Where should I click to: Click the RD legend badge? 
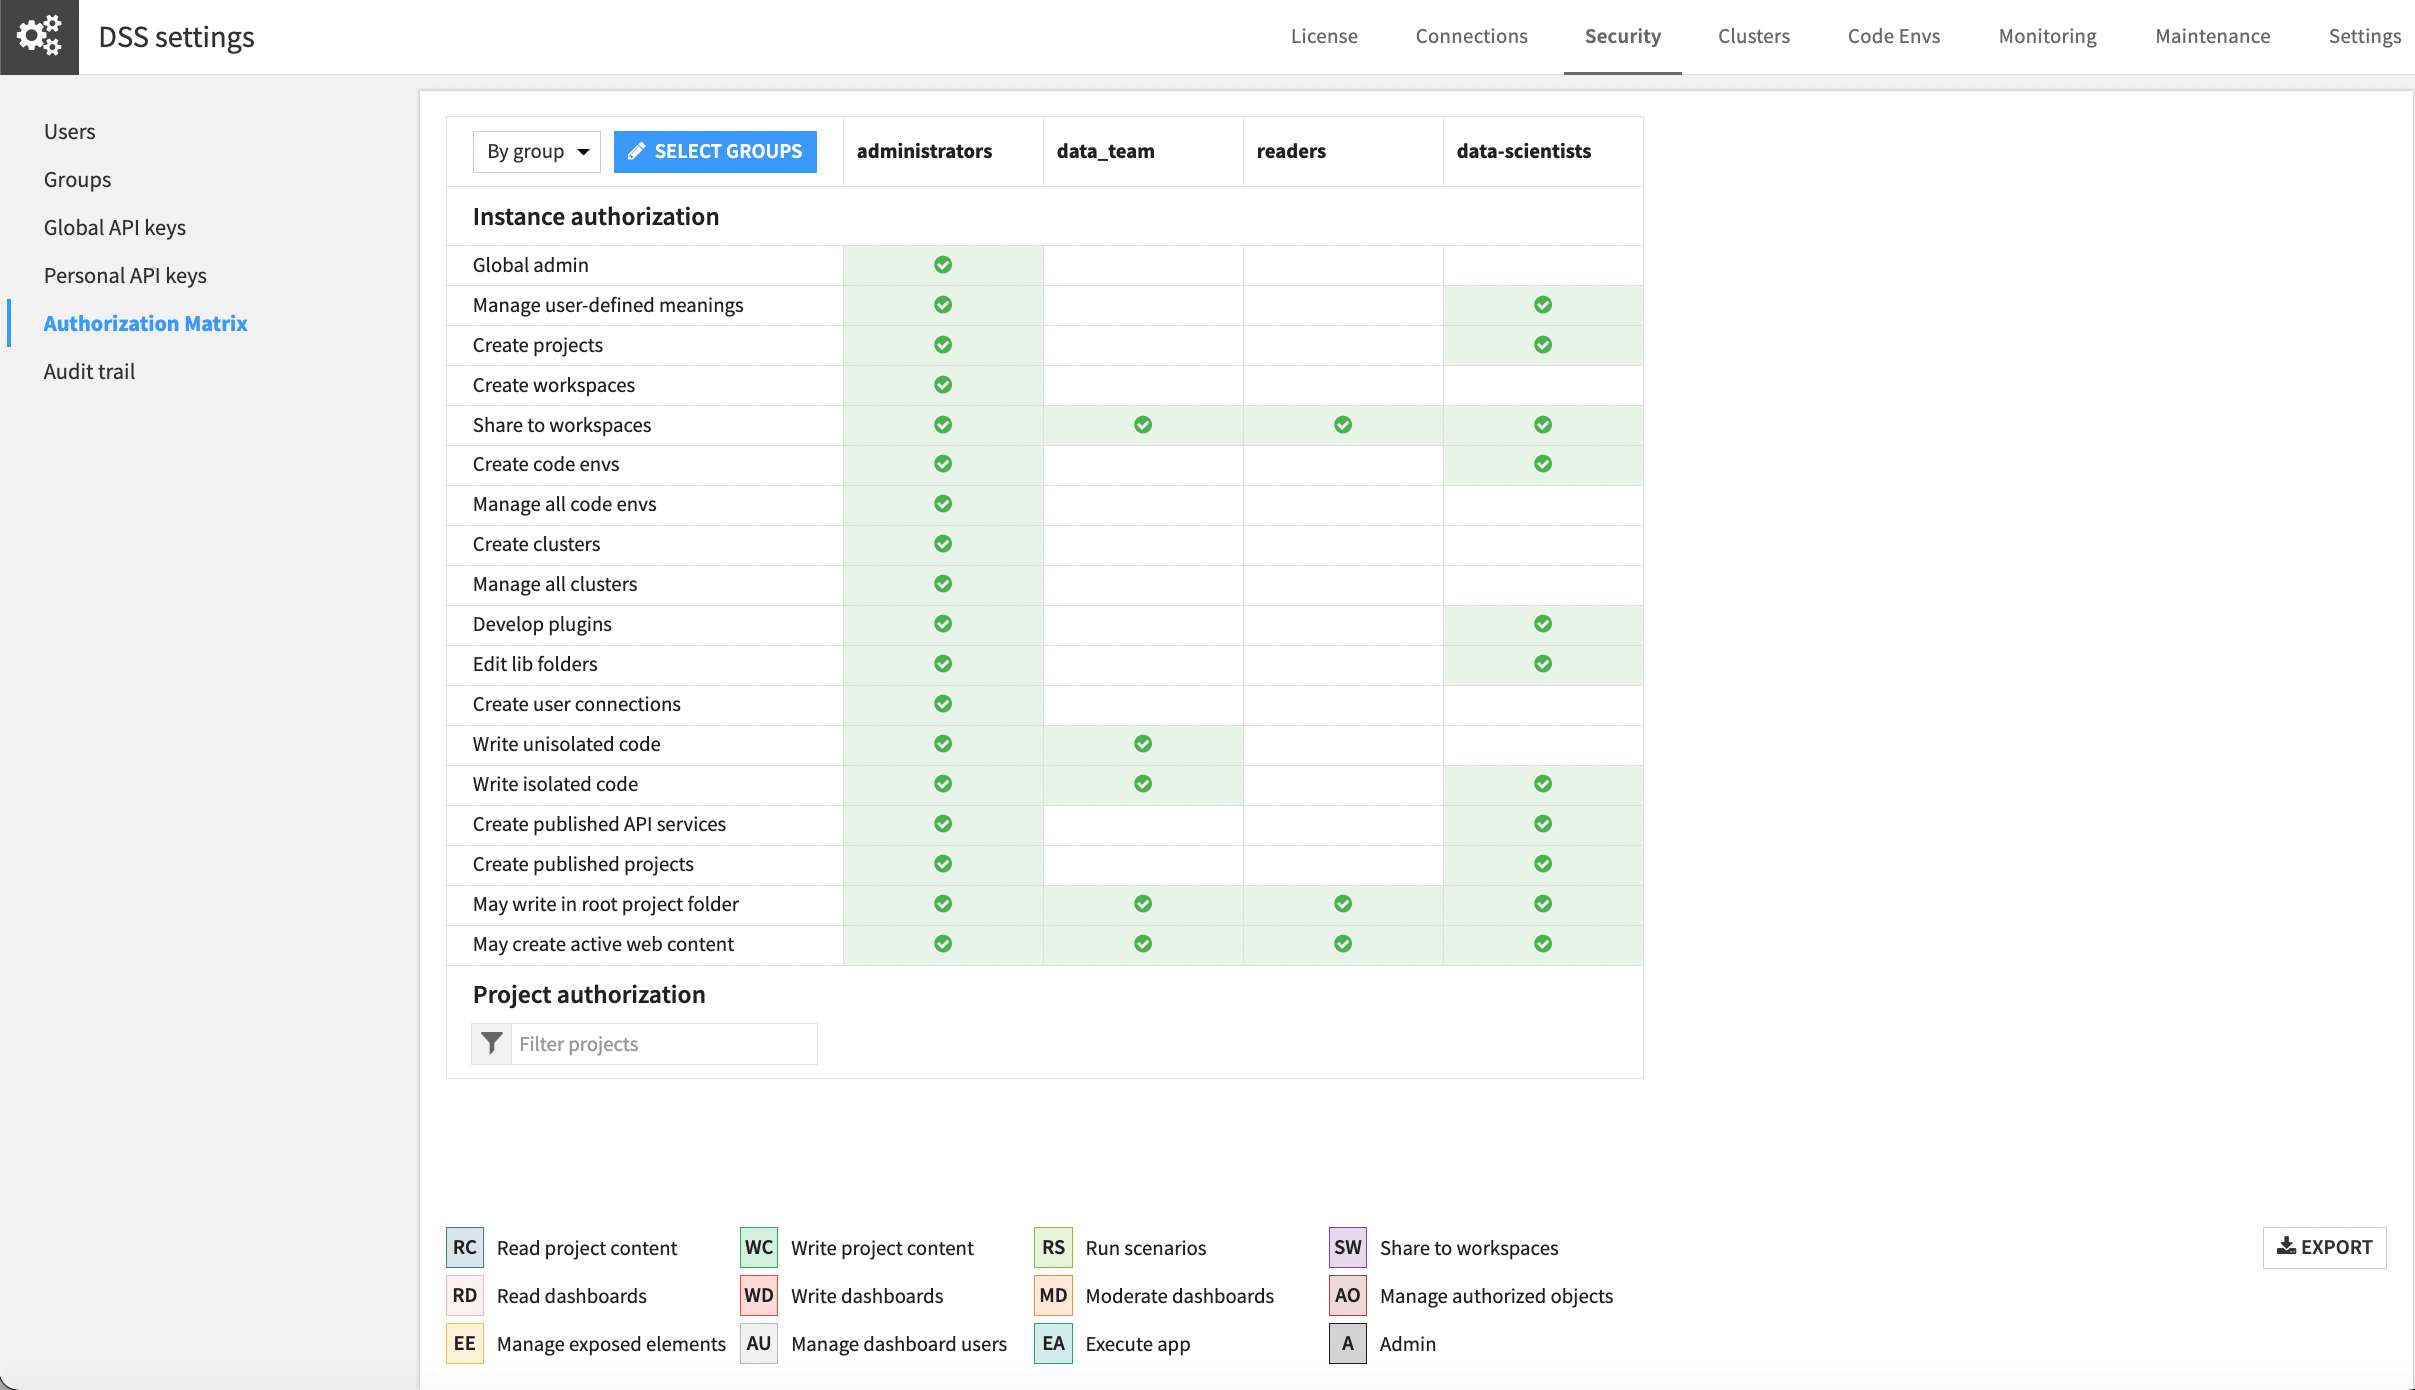(465, 1295)
